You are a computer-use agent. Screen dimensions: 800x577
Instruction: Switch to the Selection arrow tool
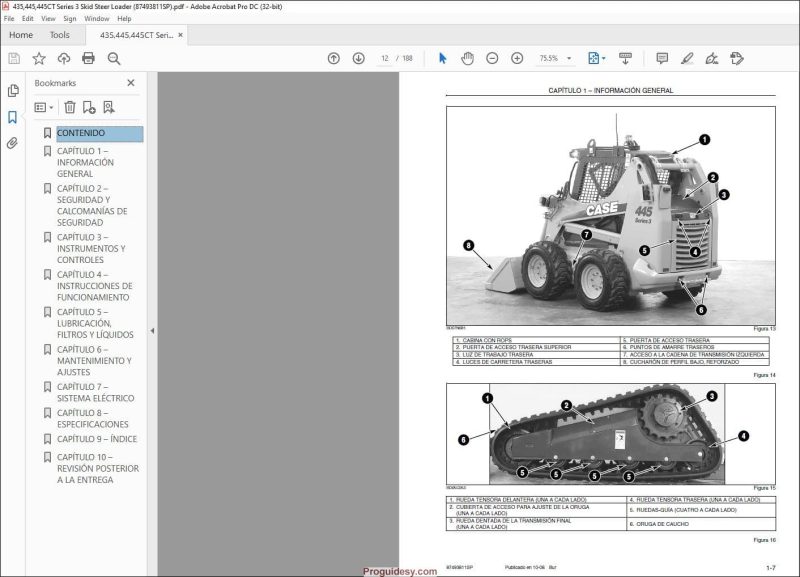click(x=441, y=57)
